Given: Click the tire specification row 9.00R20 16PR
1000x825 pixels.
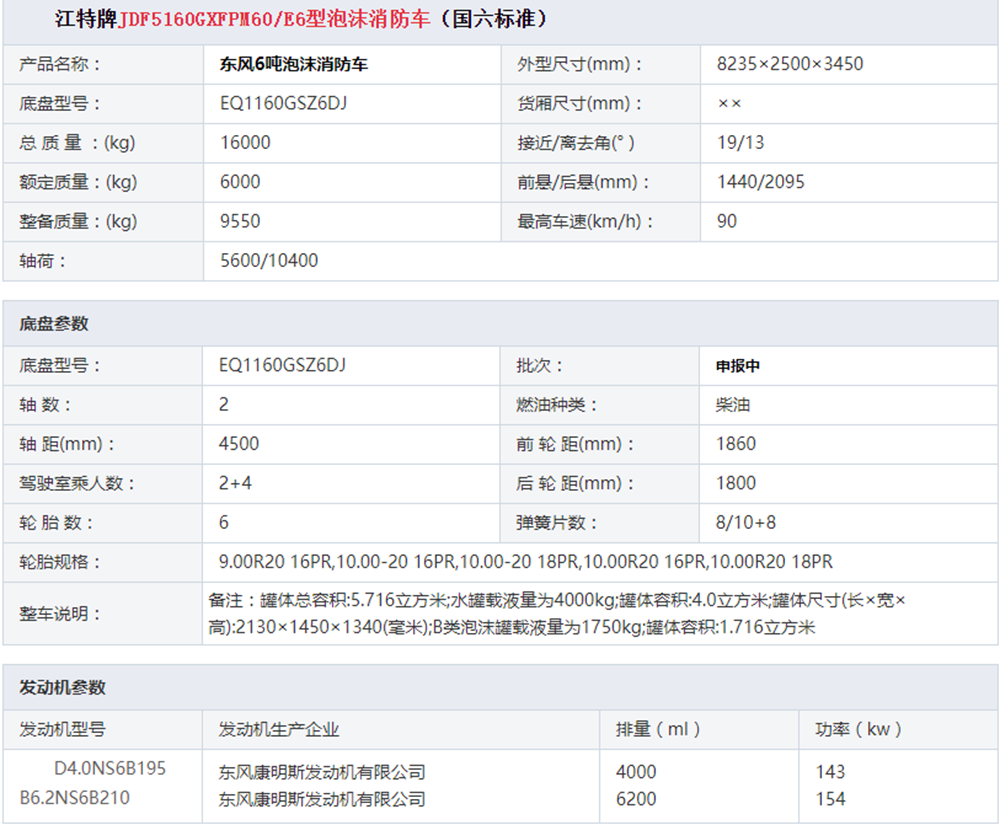Looking at the screenshot, I should click(x=526, y=562).
